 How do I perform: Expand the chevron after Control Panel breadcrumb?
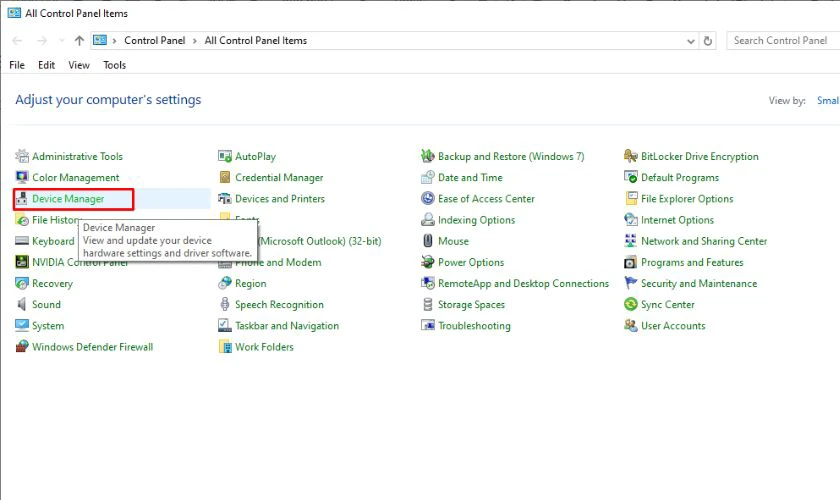coord(194,41)
